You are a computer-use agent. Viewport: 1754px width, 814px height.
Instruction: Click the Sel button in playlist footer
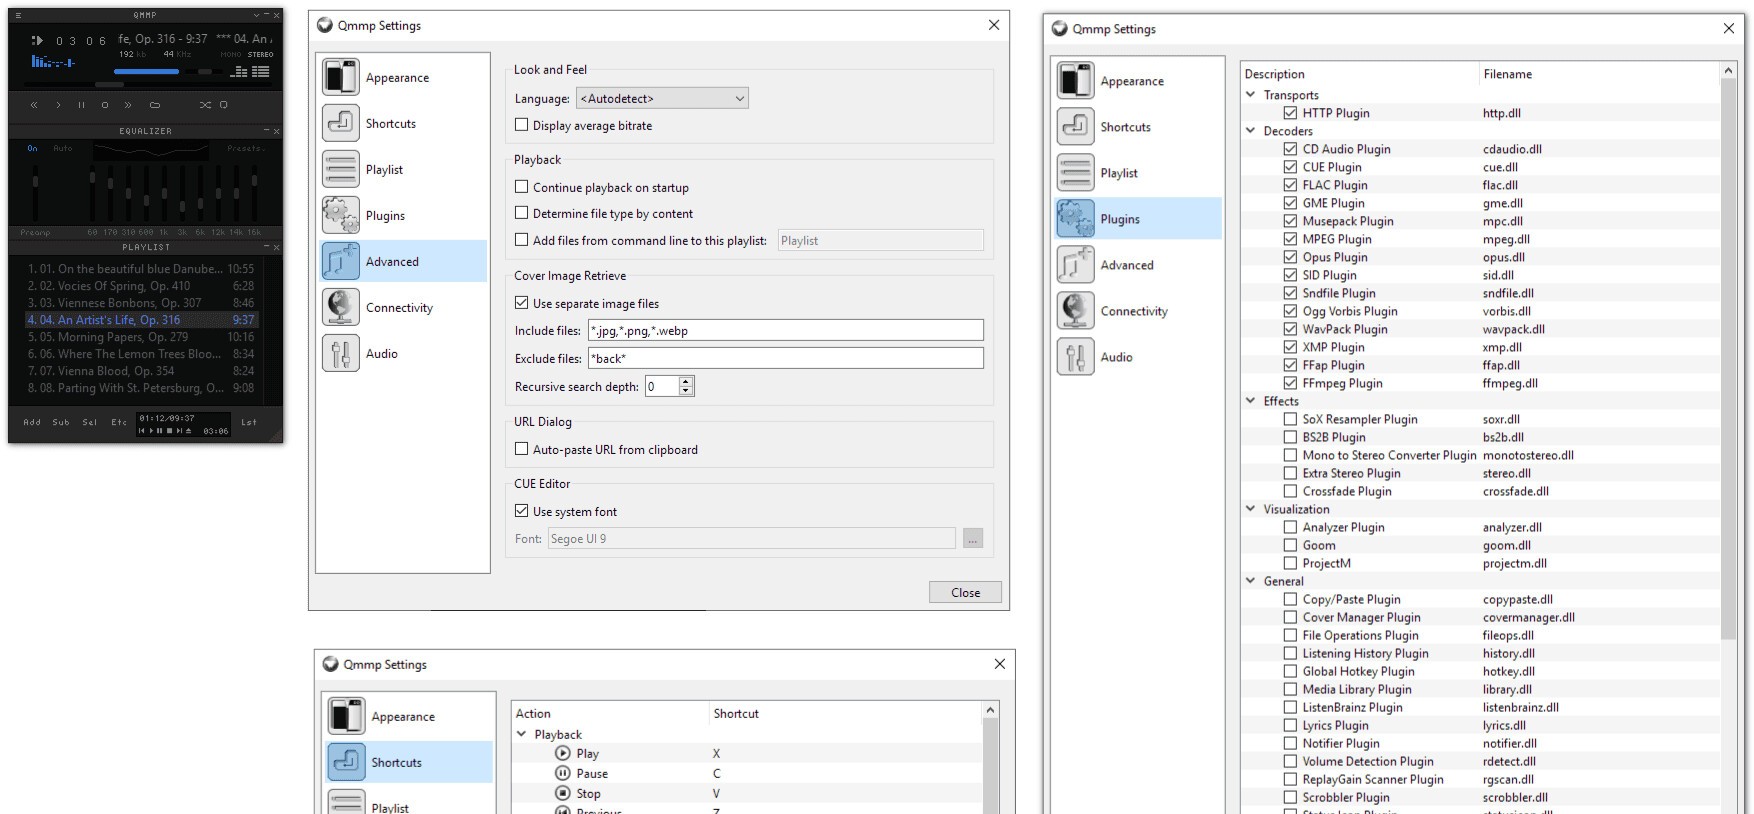[90, 422]
